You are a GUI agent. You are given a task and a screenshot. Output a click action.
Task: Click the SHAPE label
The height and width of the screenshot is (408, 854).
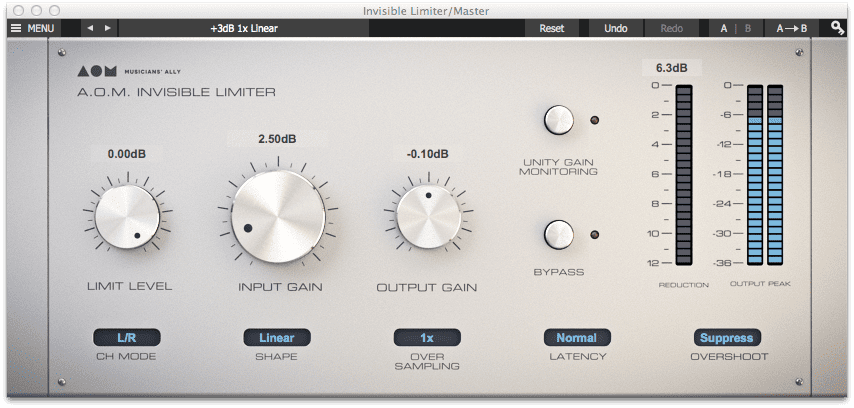(x=276, y=357)
